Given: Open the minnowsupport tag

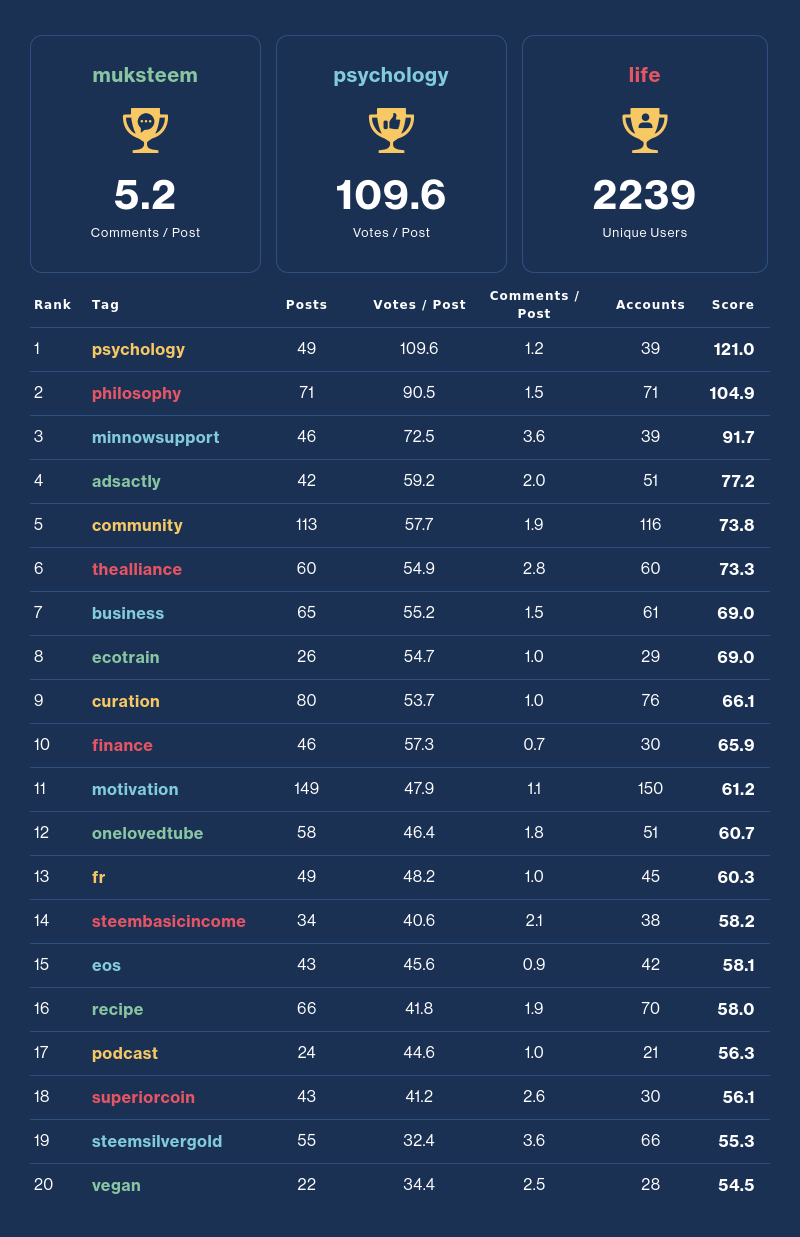Looking at the screenshot, I should coord(155,438).
